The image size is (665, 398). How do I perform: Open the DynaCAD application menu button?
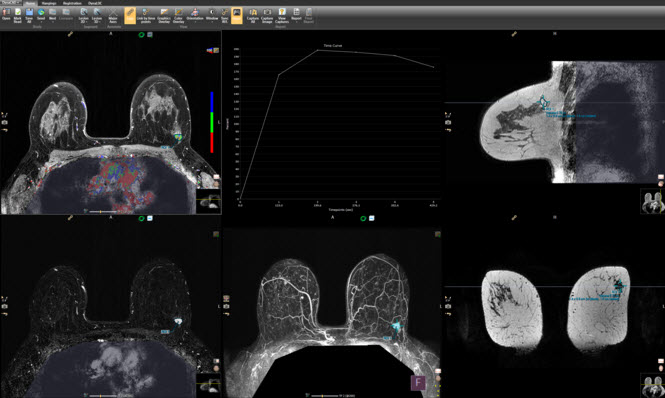11,3
